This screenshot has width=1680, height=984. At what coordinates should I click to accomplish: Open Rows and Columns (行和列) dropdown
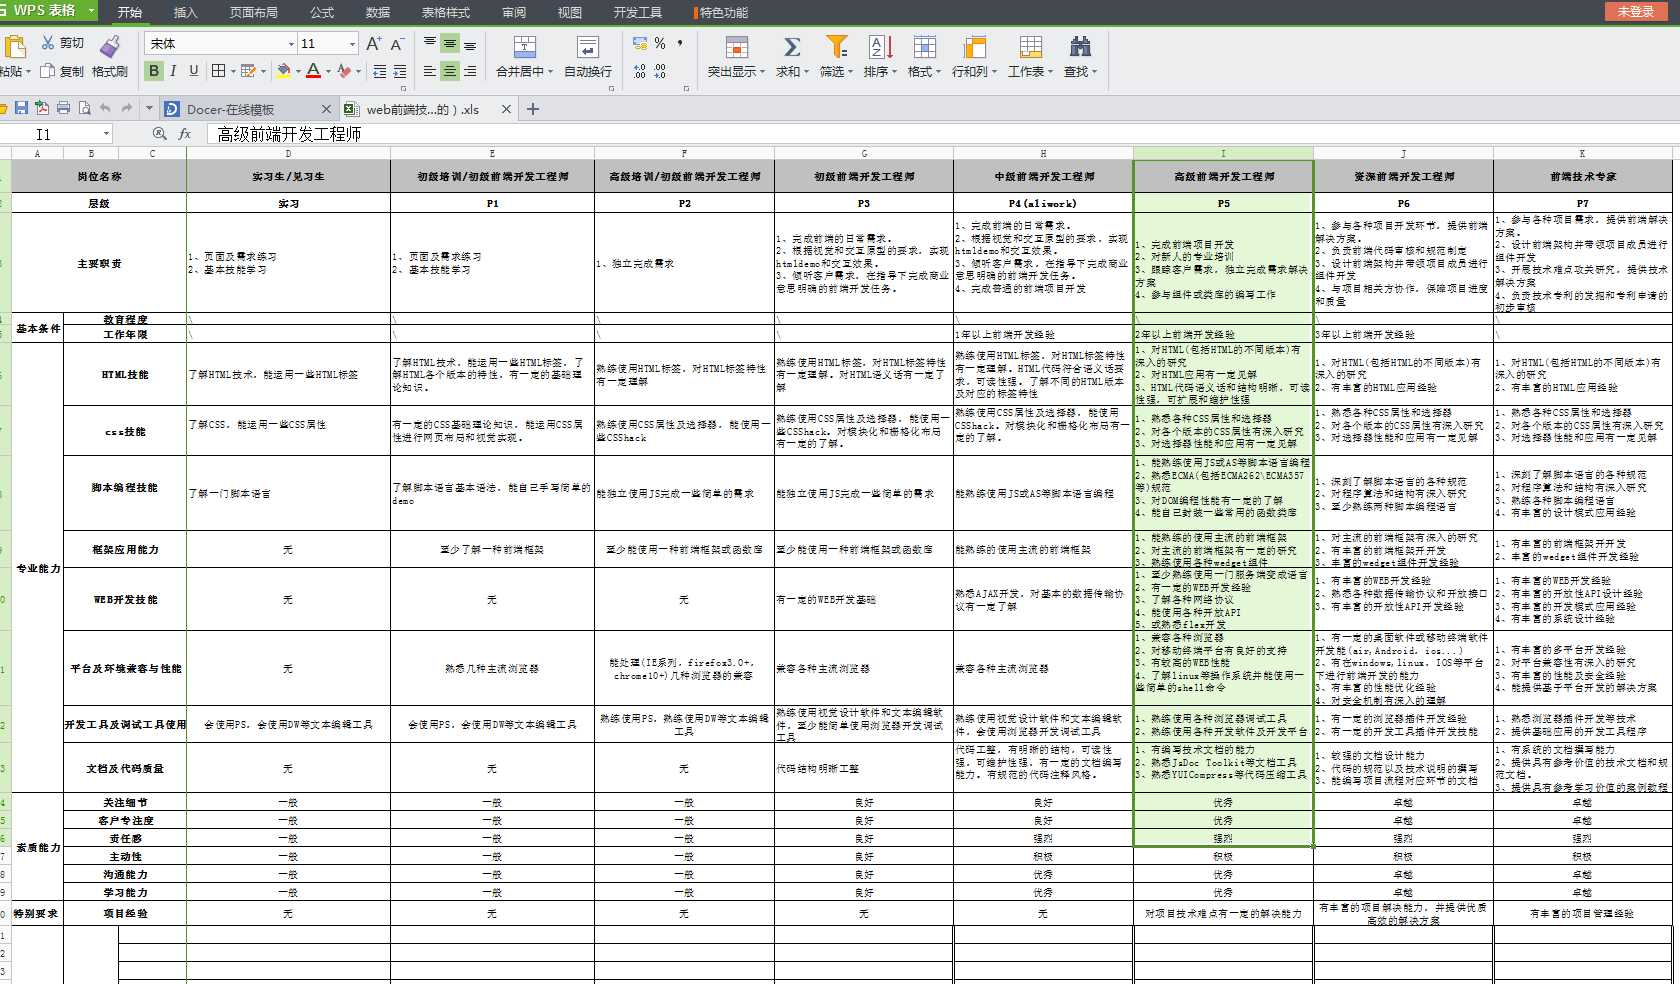click(x=974, y=56)
